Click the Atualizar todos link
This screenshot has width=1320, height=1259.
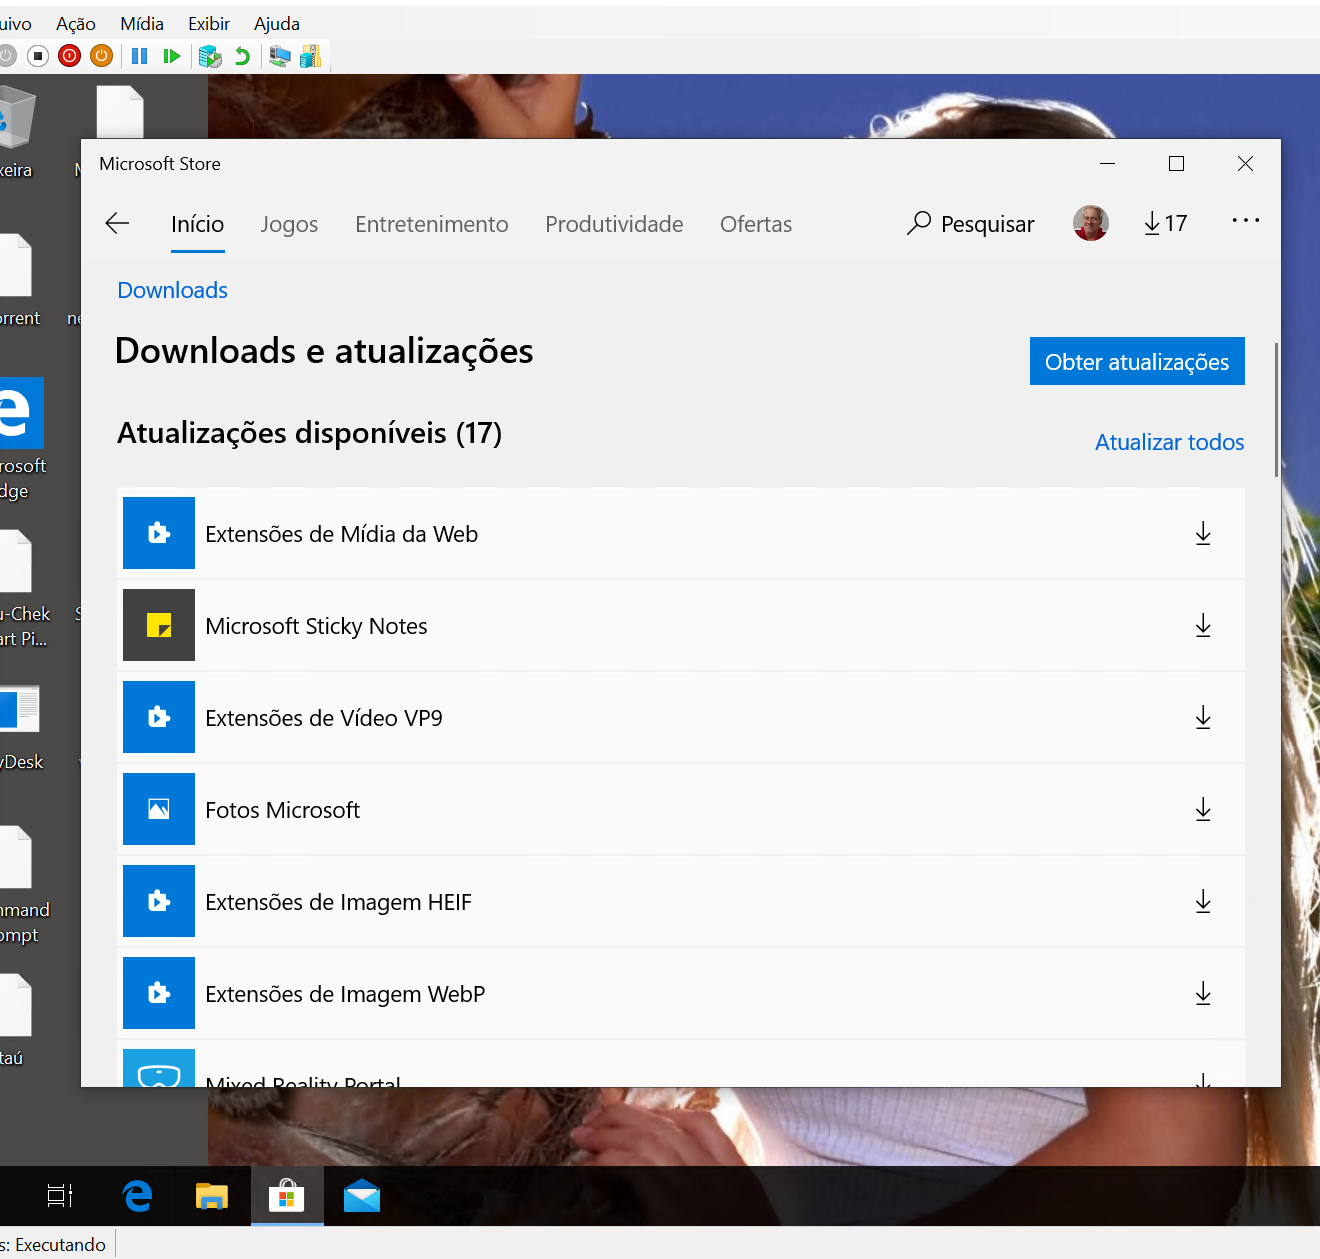1169,442
